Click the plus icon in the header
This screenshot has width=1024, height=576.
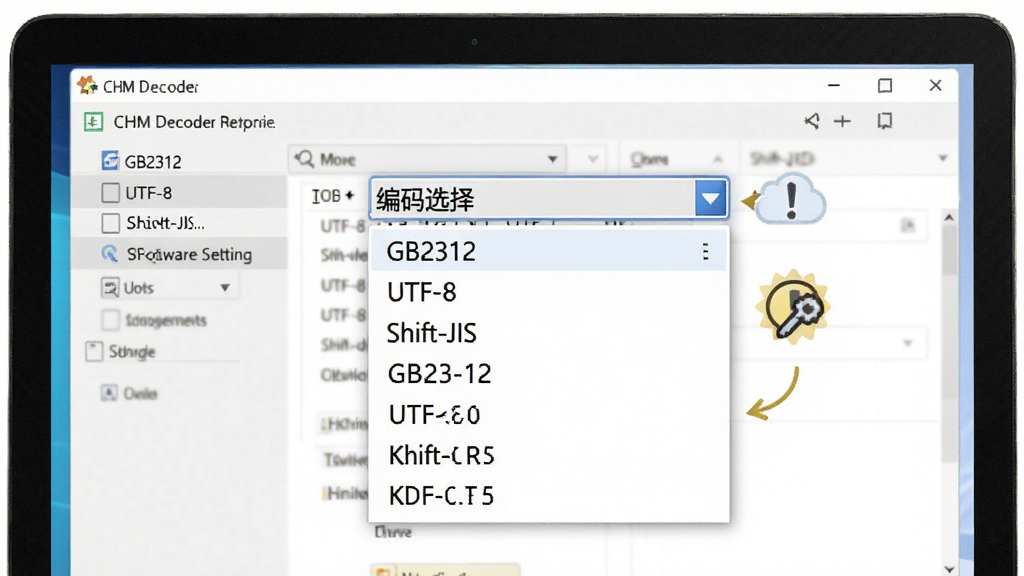coord(842,121)
